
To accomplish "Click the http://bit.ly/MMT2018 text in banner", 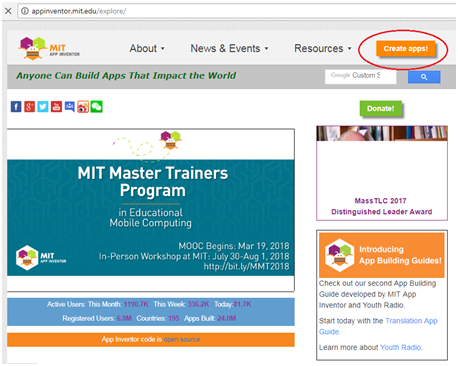I will [x=246, y=267].
